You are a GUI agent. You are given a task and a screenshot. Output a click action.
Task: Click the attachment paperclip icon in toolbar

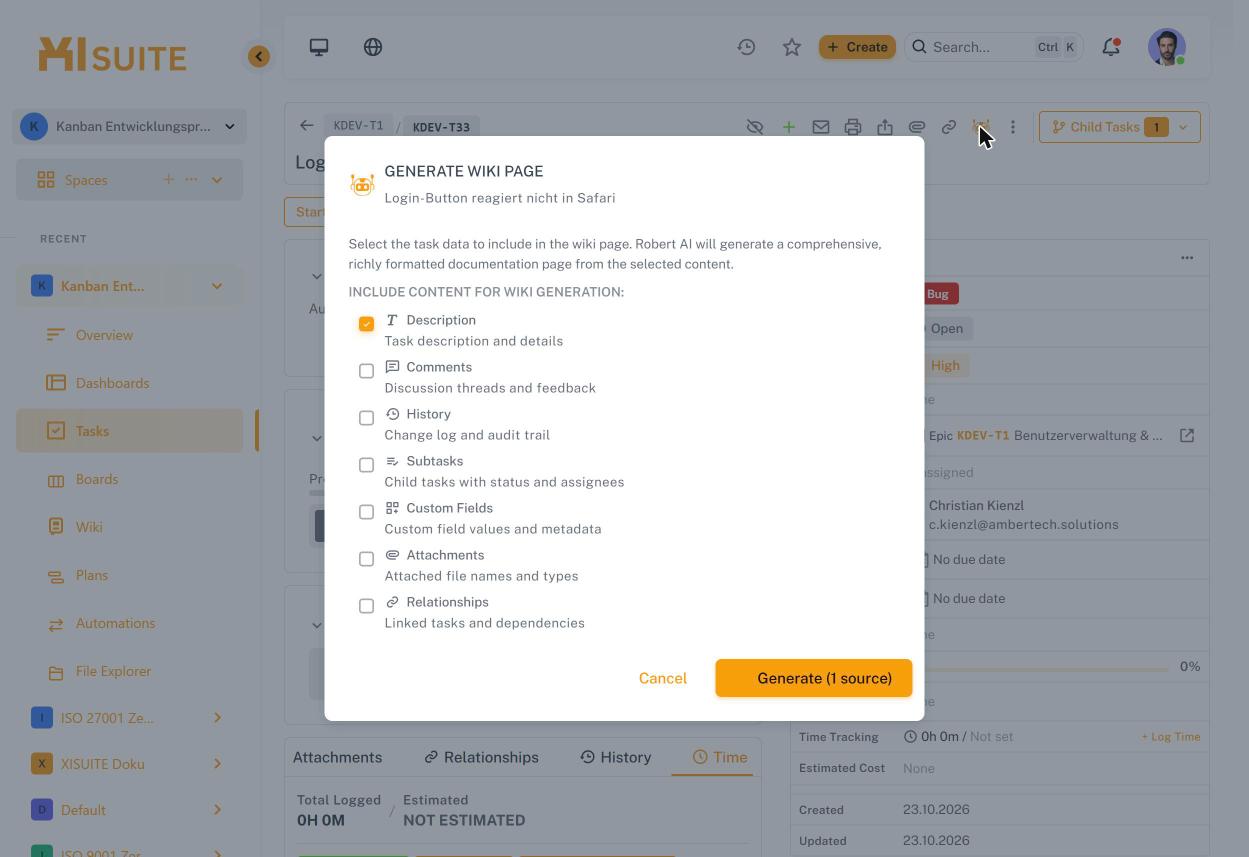click(x=917, y=127)
